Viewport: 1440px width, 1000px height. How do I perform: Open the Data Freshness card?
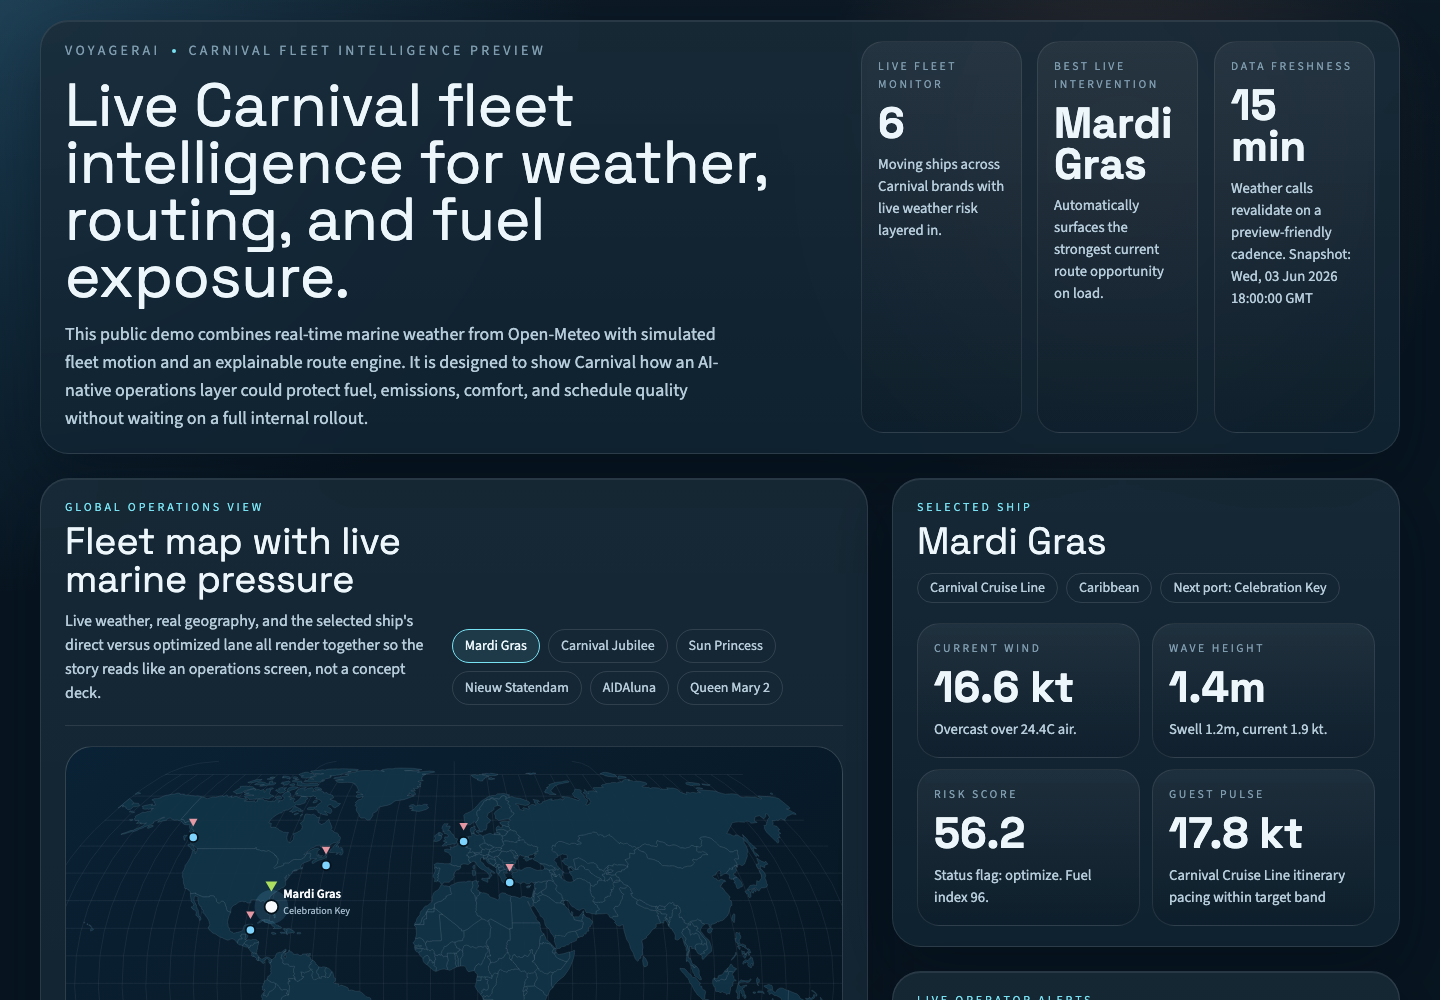tap(1294, 237)
